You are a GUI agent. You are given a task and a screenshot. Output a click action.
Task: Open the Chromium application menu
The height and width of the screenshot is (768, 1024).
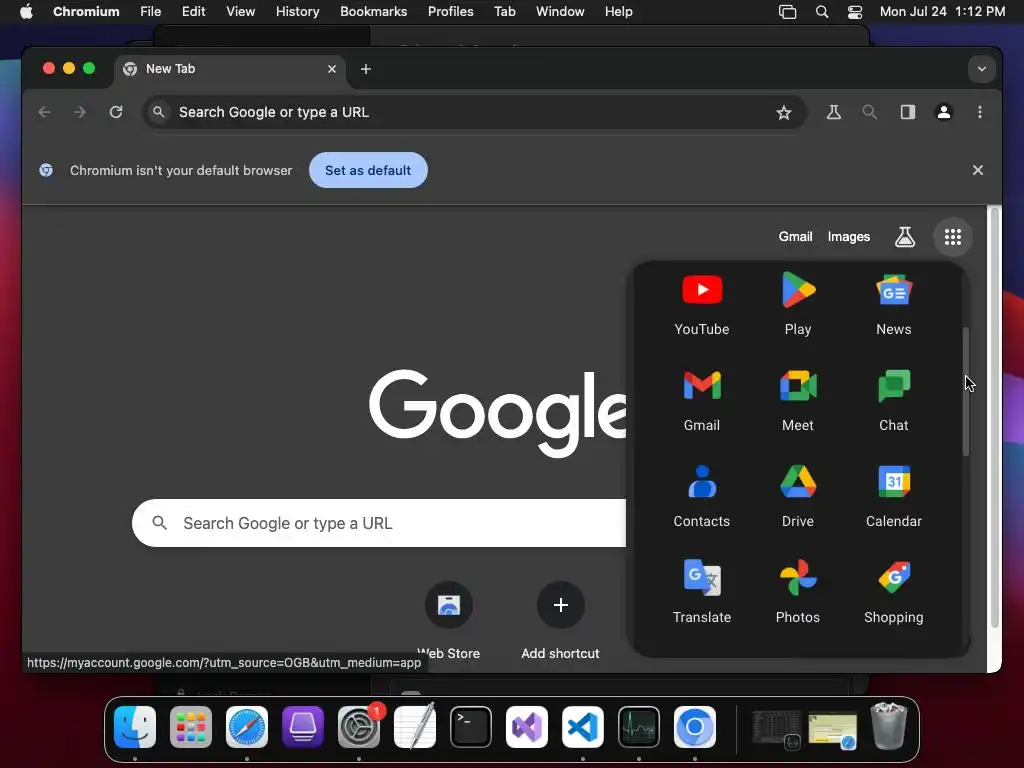click(86, 11)
